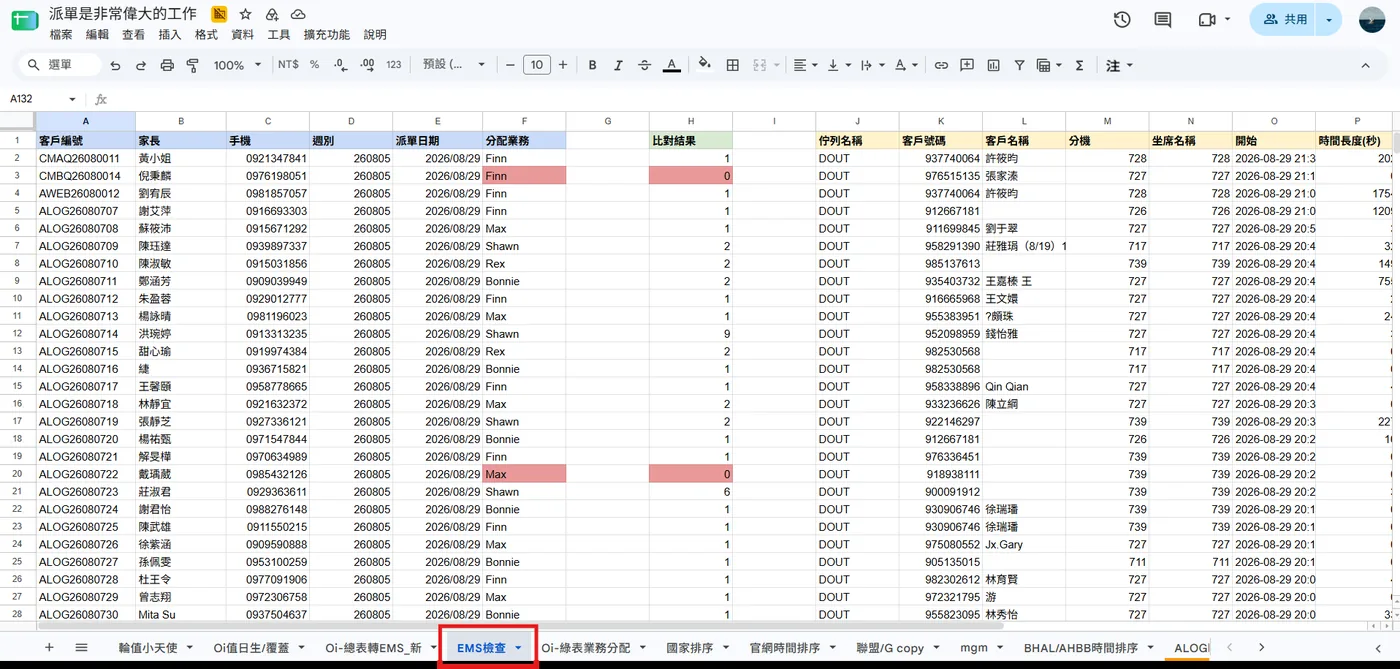Open the 擴充功能 menu

pyautogui.click(x=326, y=34)
